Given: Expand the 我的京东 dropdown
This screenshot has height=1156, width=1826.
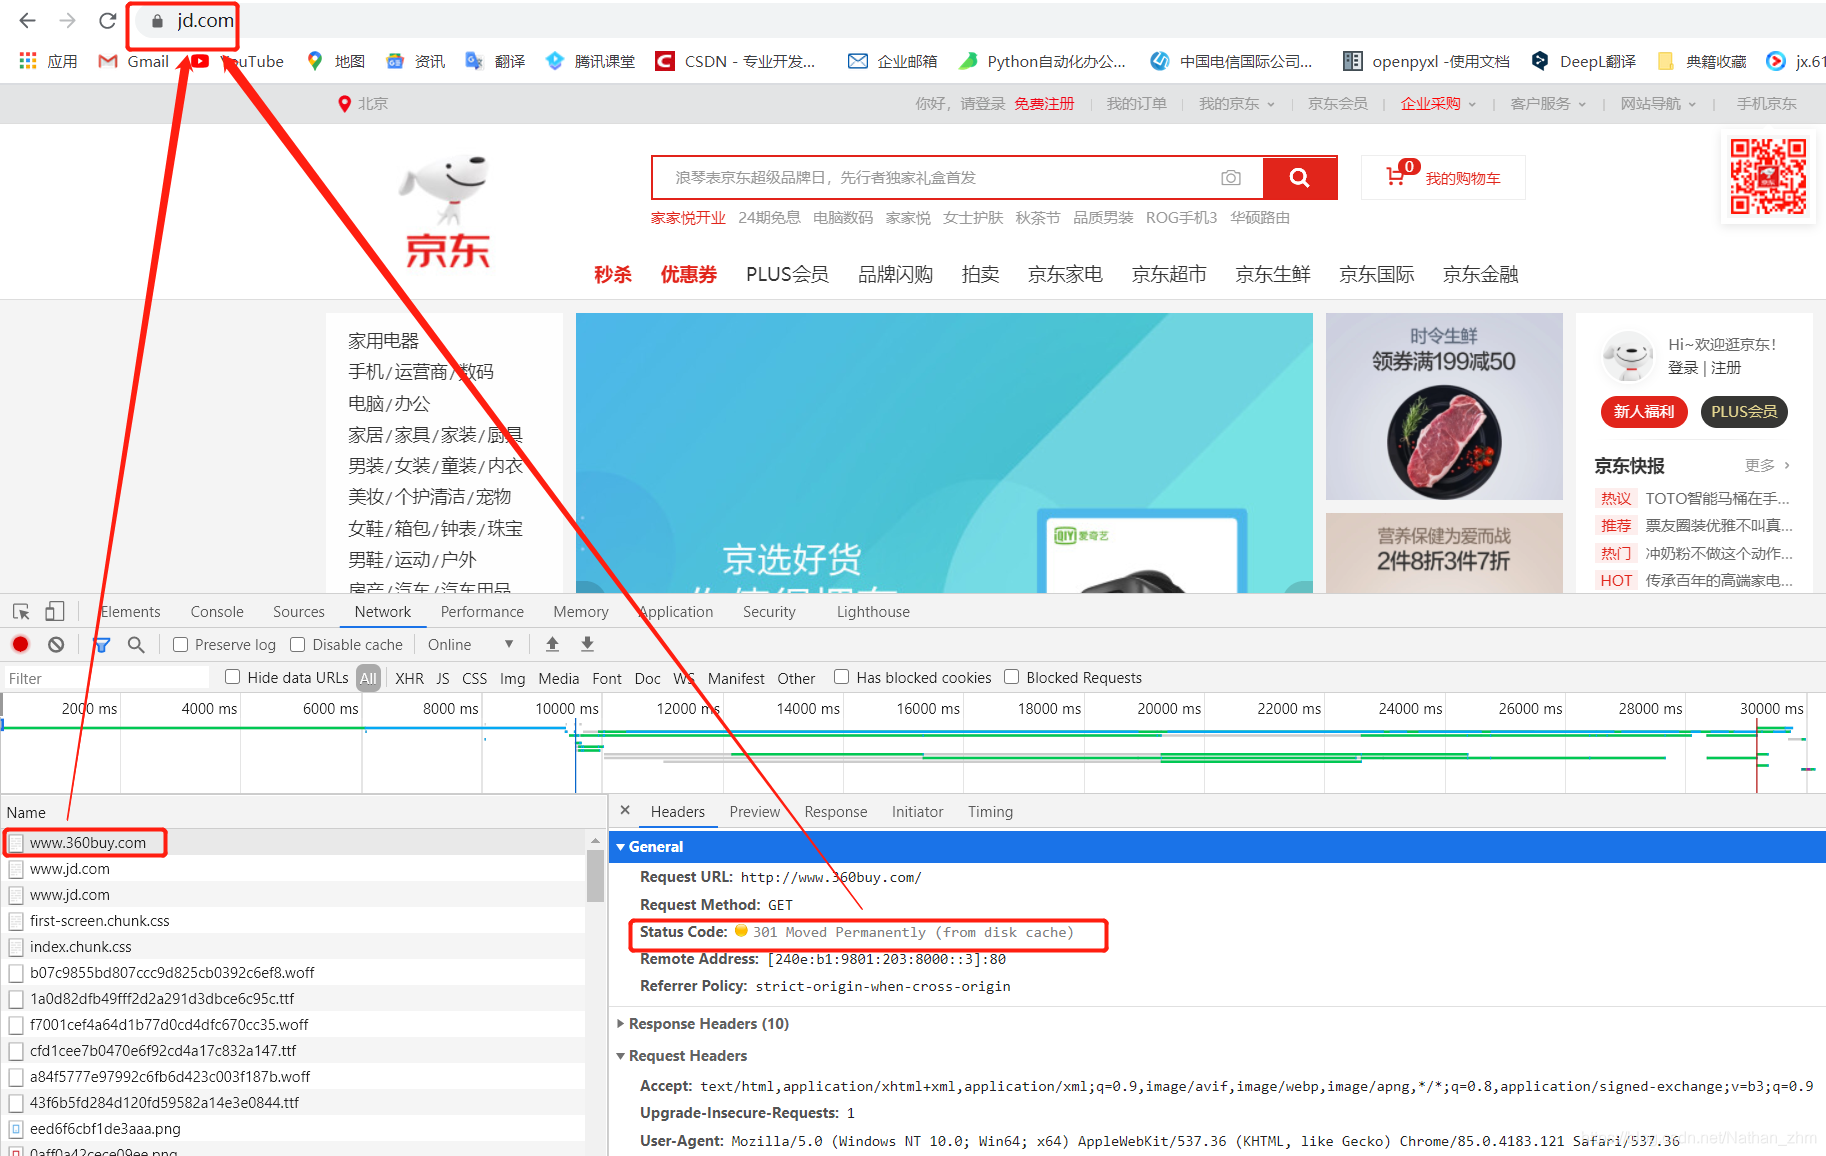Looking at the screenshot, I should 1238,104.
